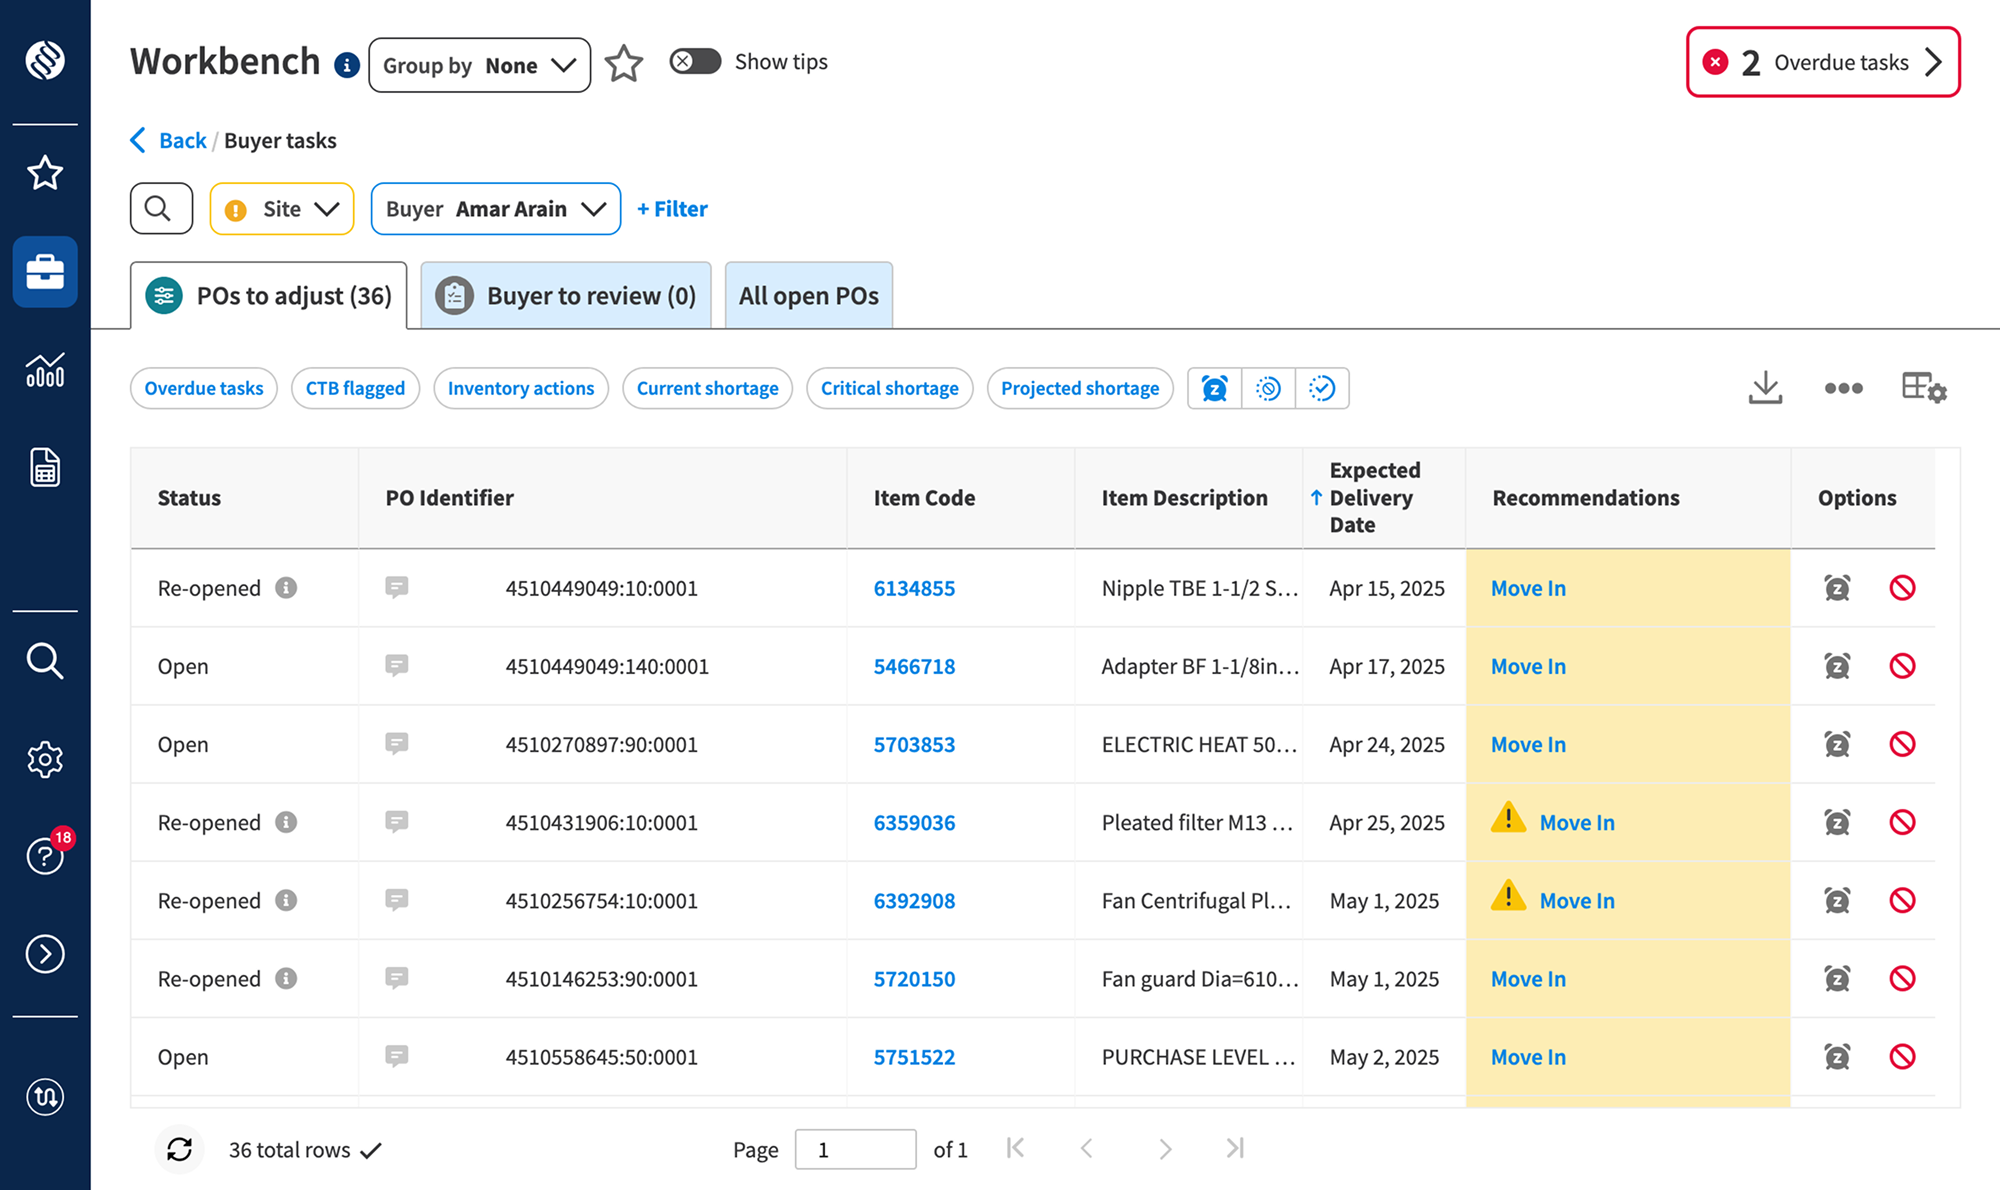Go to the last page
This screenshot has width=2000, height=1190.
click(x=1235, y=1148)
